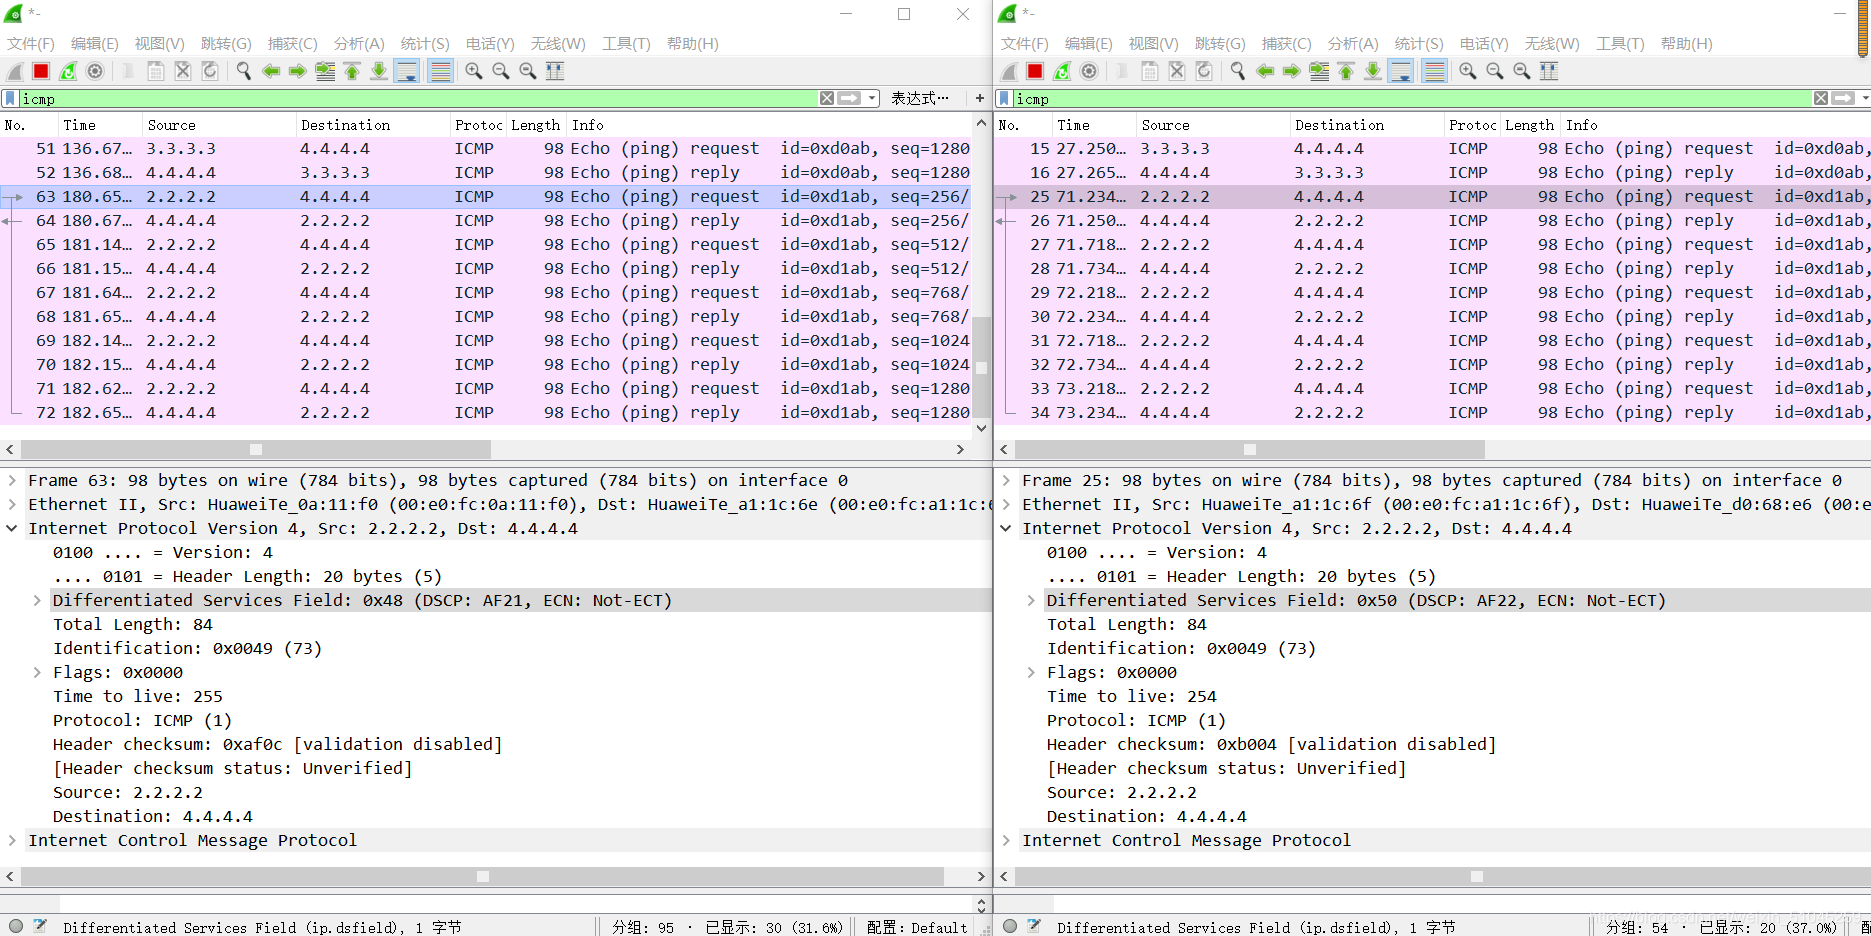The image size is (1871, 936).
Task: Sort by Destination column in left window
Action: (x=373, y=125)
